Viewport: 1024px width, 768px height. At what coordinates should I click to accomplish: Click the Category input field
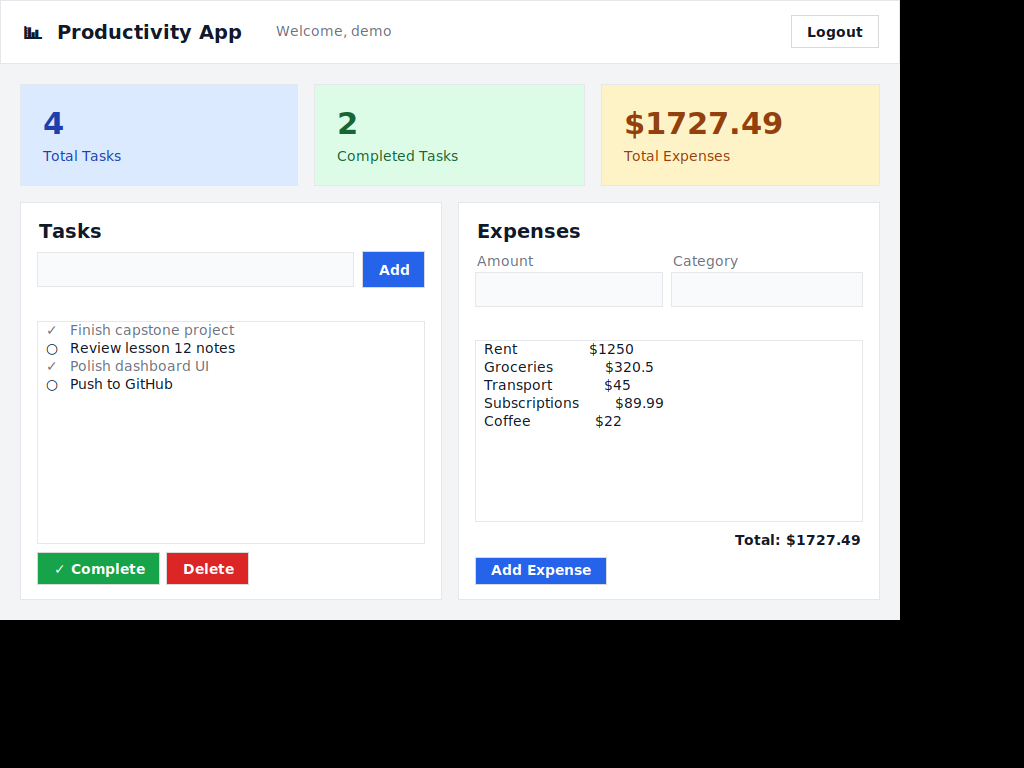767,289
